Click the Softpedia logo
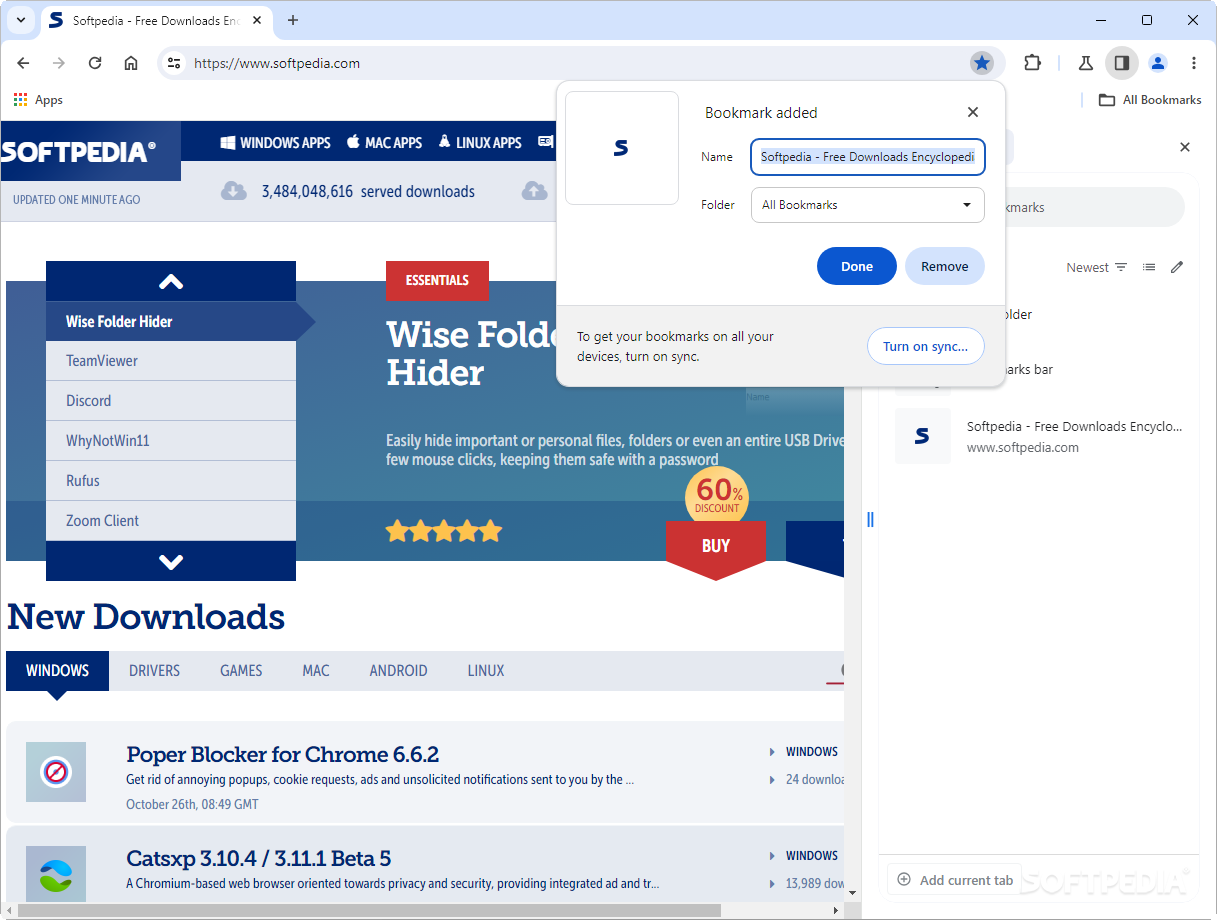The width and height of the screenshot is (1217, 920). [80, 152]
